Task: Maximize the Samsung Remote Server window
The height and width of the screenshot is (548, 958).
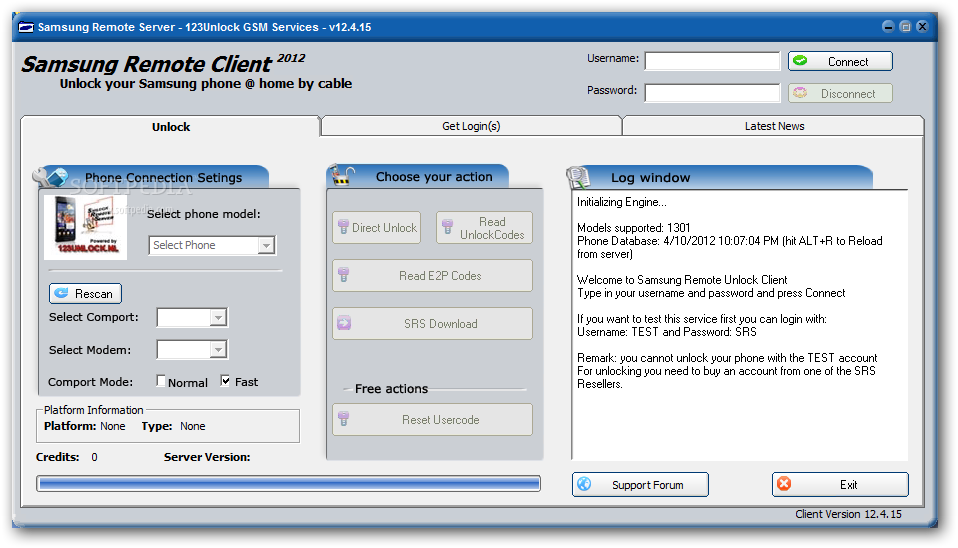Action: click(905, 26)
